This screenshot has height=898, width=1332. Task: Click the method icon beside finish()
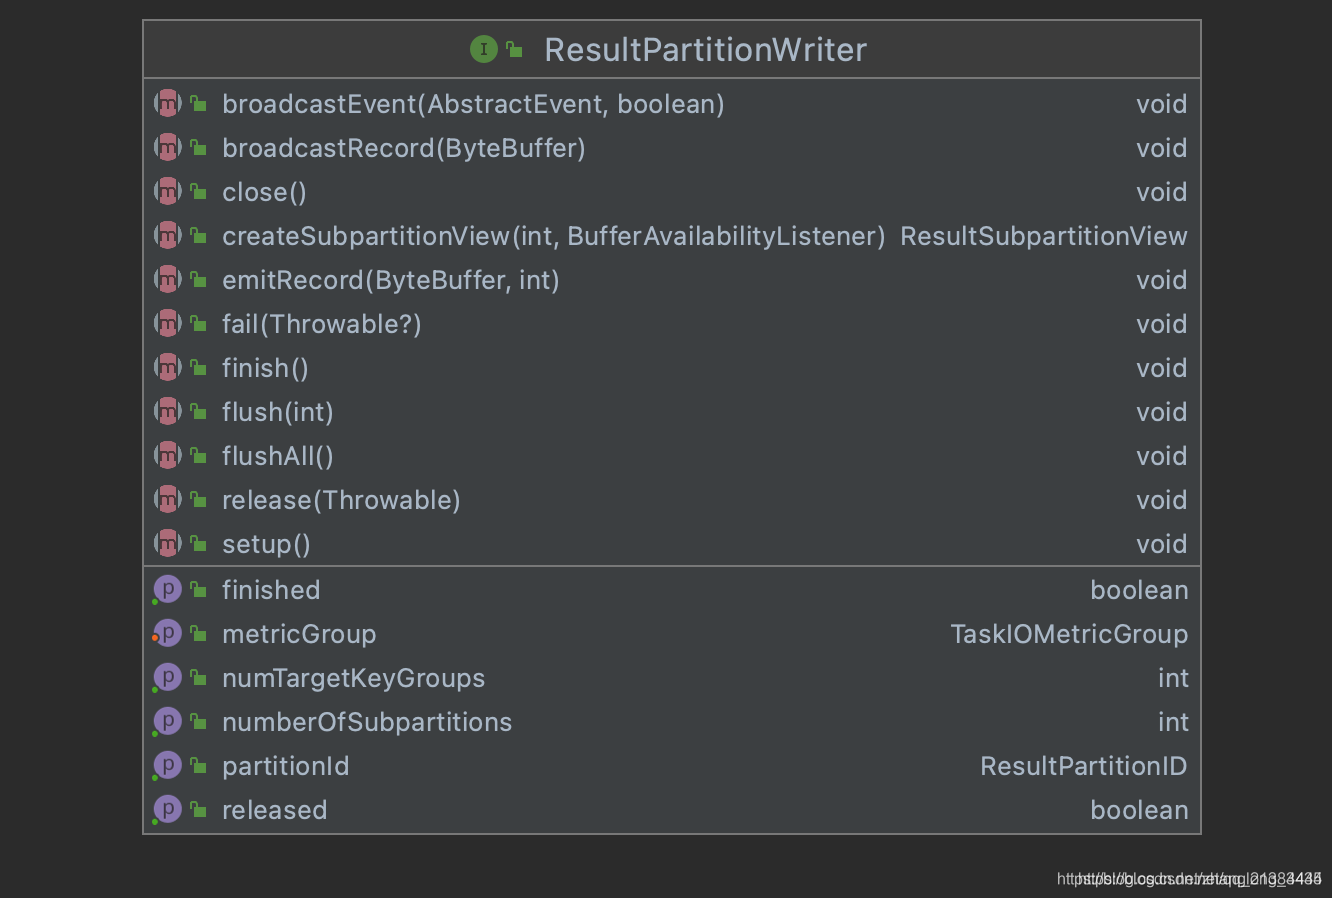pyautogui.click(x=168, y=367)
